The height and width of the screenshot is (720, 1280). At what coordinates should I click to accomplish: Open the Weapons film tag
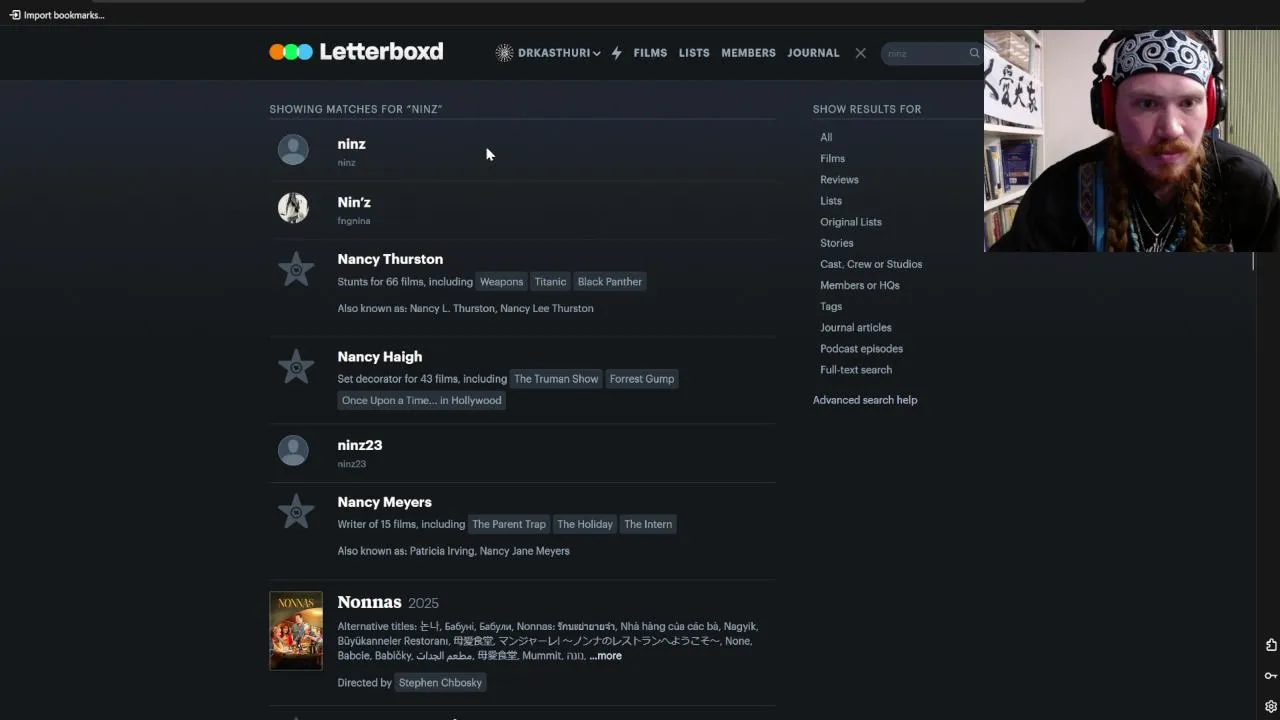pyautogui.click(x=501, y=282)
